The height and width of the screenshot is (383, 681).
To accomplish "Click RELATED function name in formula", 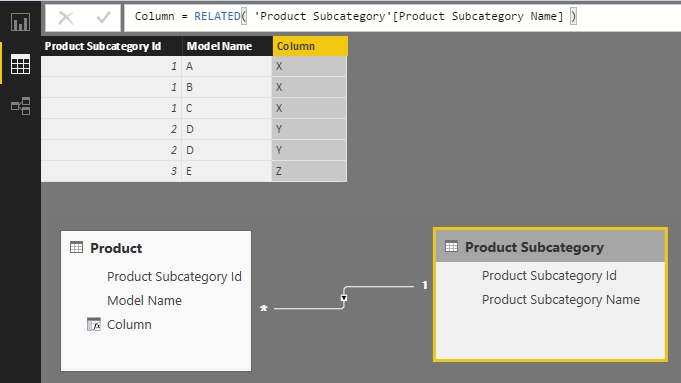I will 217,17.
